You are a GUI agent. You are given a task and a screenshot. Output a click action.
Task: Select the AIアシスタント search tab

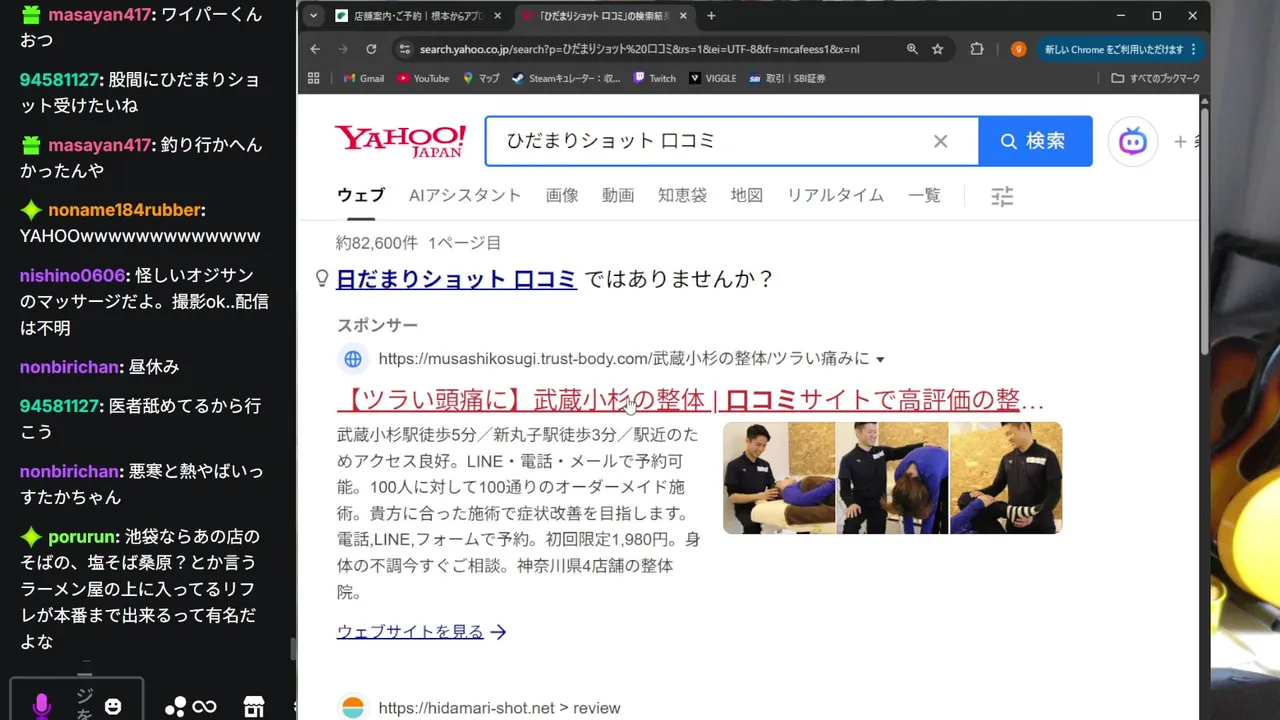tap(465, 196)
